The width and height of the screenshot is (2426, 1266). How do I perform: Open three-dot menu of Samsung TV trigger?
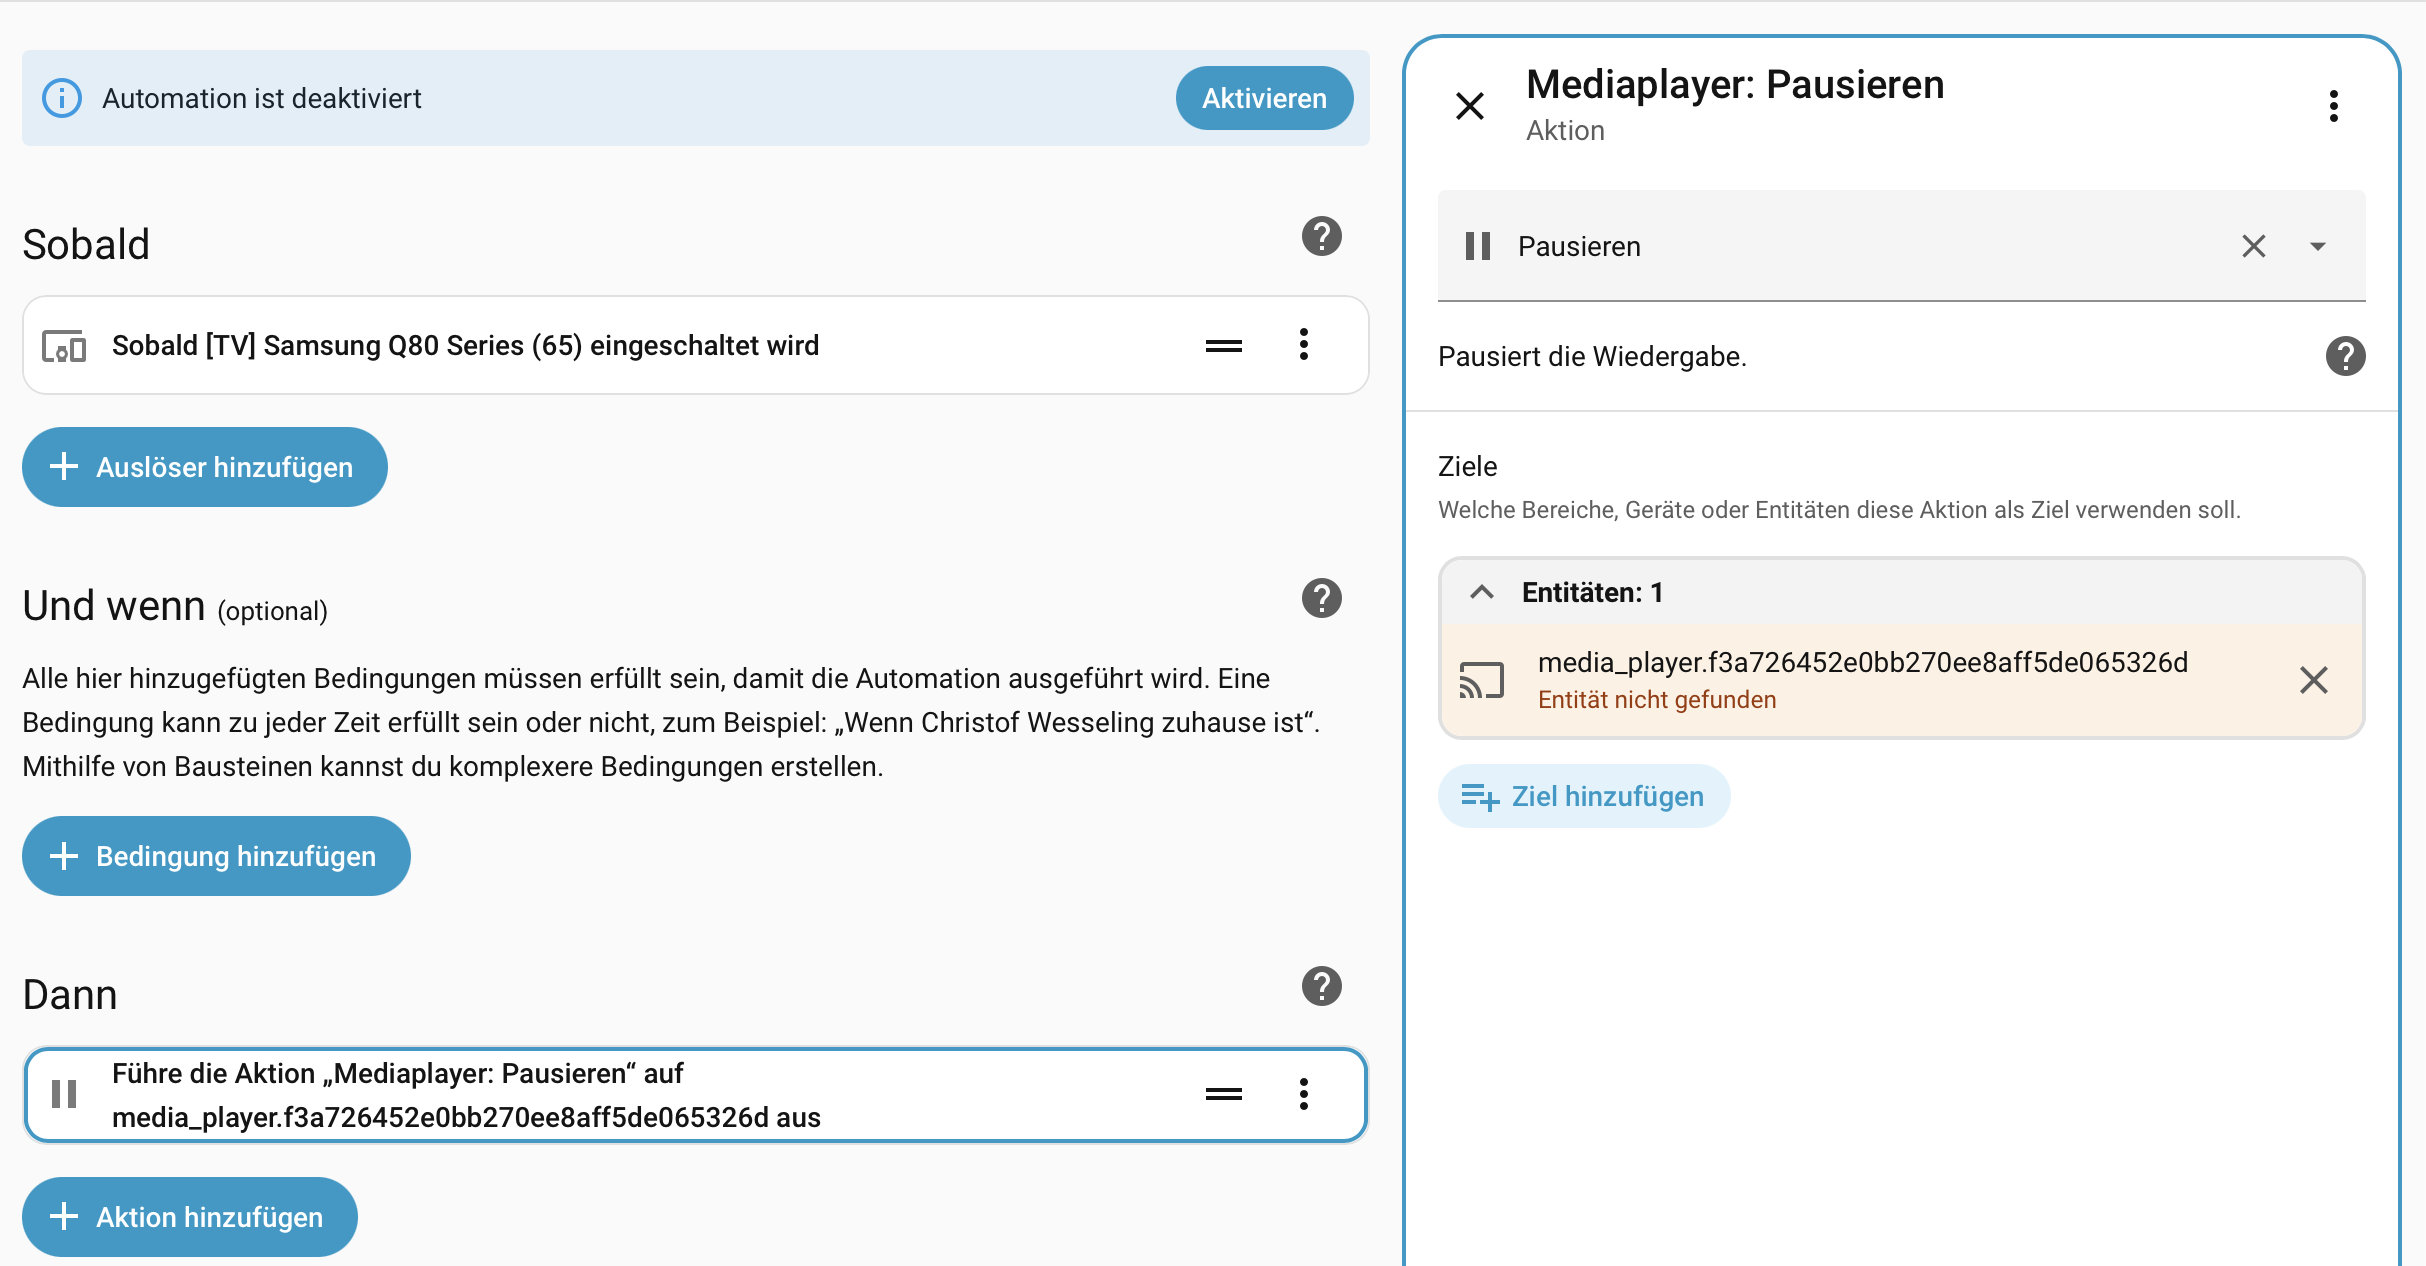click(x=1303, y=345)
